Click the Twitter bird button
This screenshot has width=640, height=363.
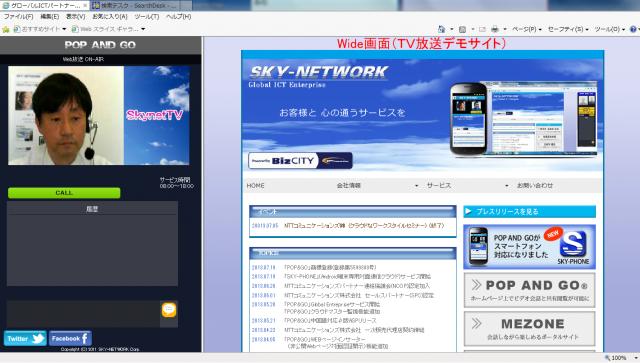(x=25, y=339)
